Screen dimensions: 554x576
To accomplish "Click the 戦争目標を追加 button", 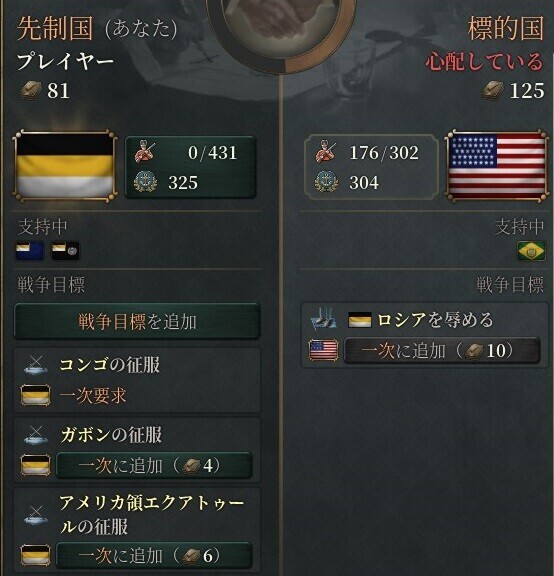I will tap(137, 321).
